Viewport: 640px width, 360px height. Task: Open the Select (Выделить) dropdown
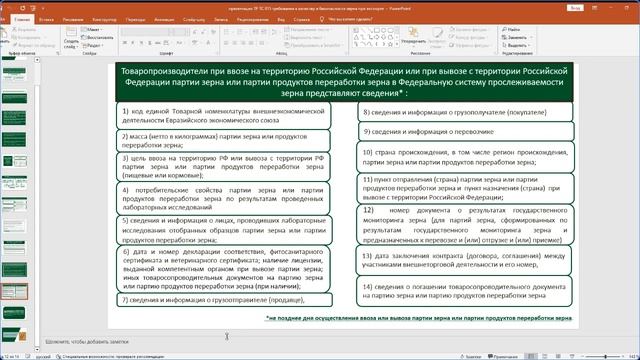[517, 45]
